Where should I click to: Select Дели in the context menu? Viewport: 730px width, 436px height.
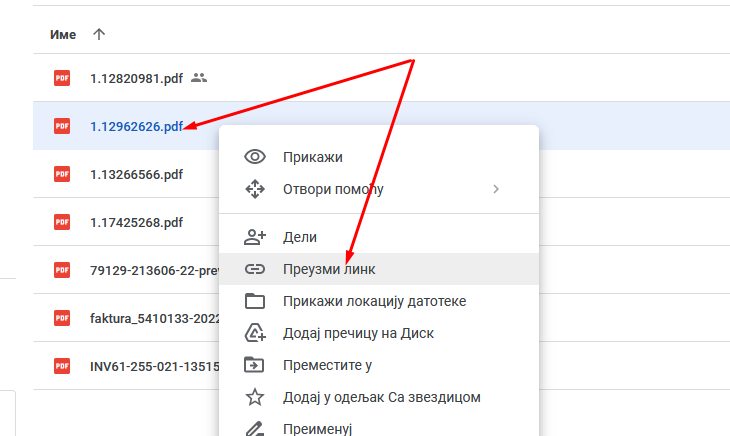point(300,237)
